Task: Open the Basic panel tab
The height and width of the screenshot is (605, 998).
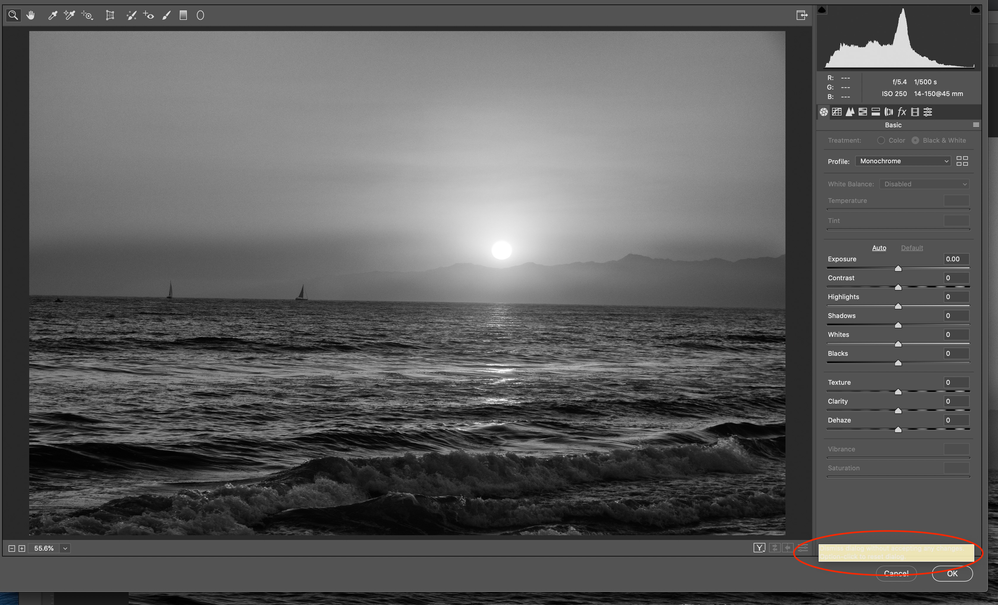Action: (824, 112)
